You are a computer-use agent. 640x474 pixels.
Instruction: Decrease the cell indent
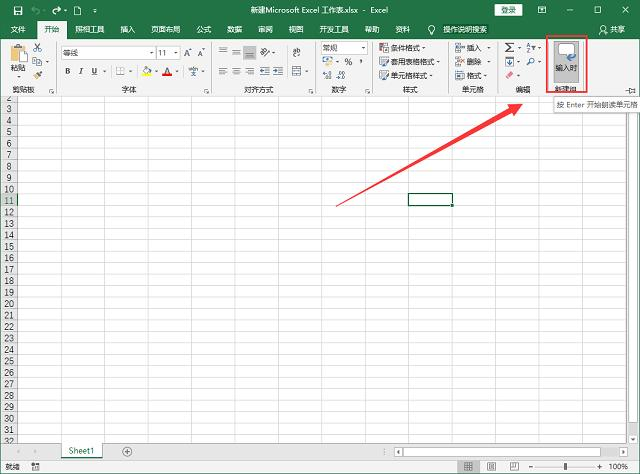tap(264, 71)
